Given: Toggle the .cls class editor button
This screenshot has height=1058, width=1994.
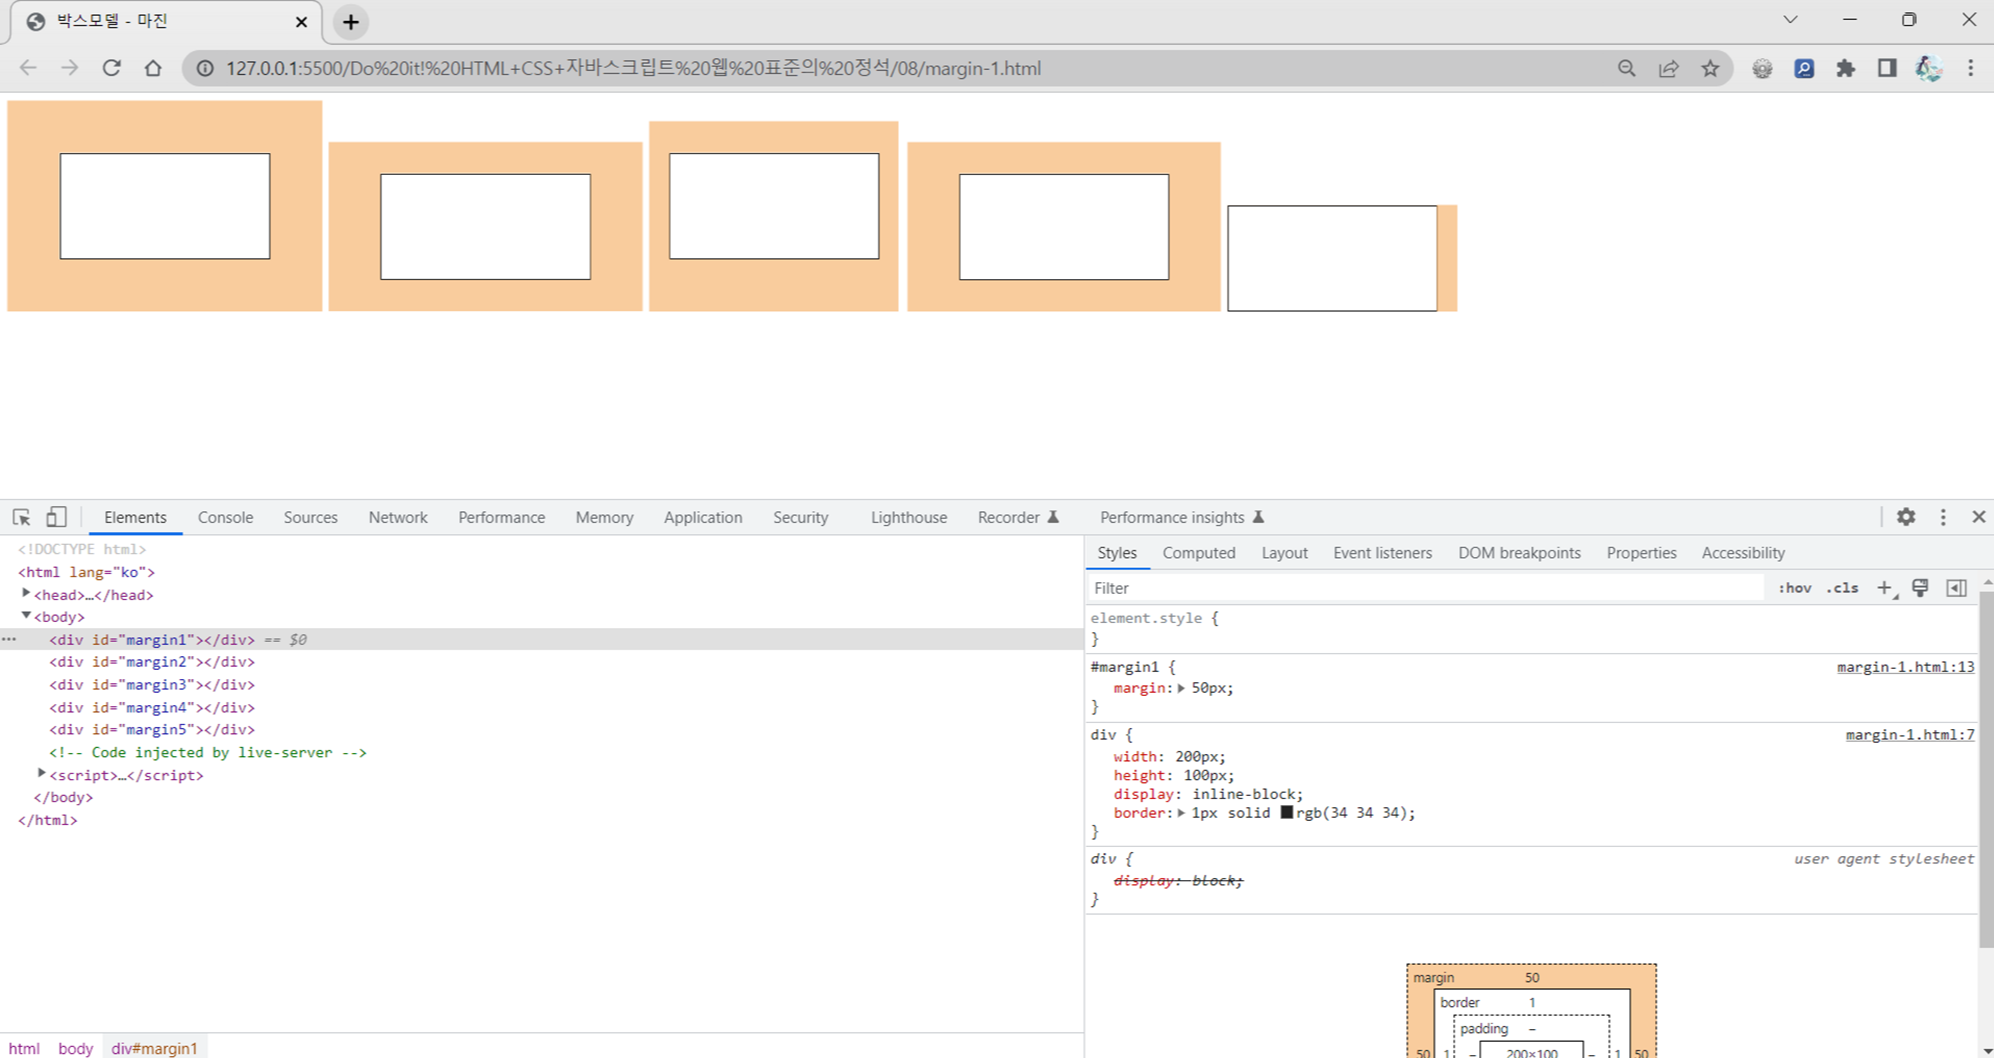Looking at the screenshot, I should pyautogui.click(x=1841, y=588).
